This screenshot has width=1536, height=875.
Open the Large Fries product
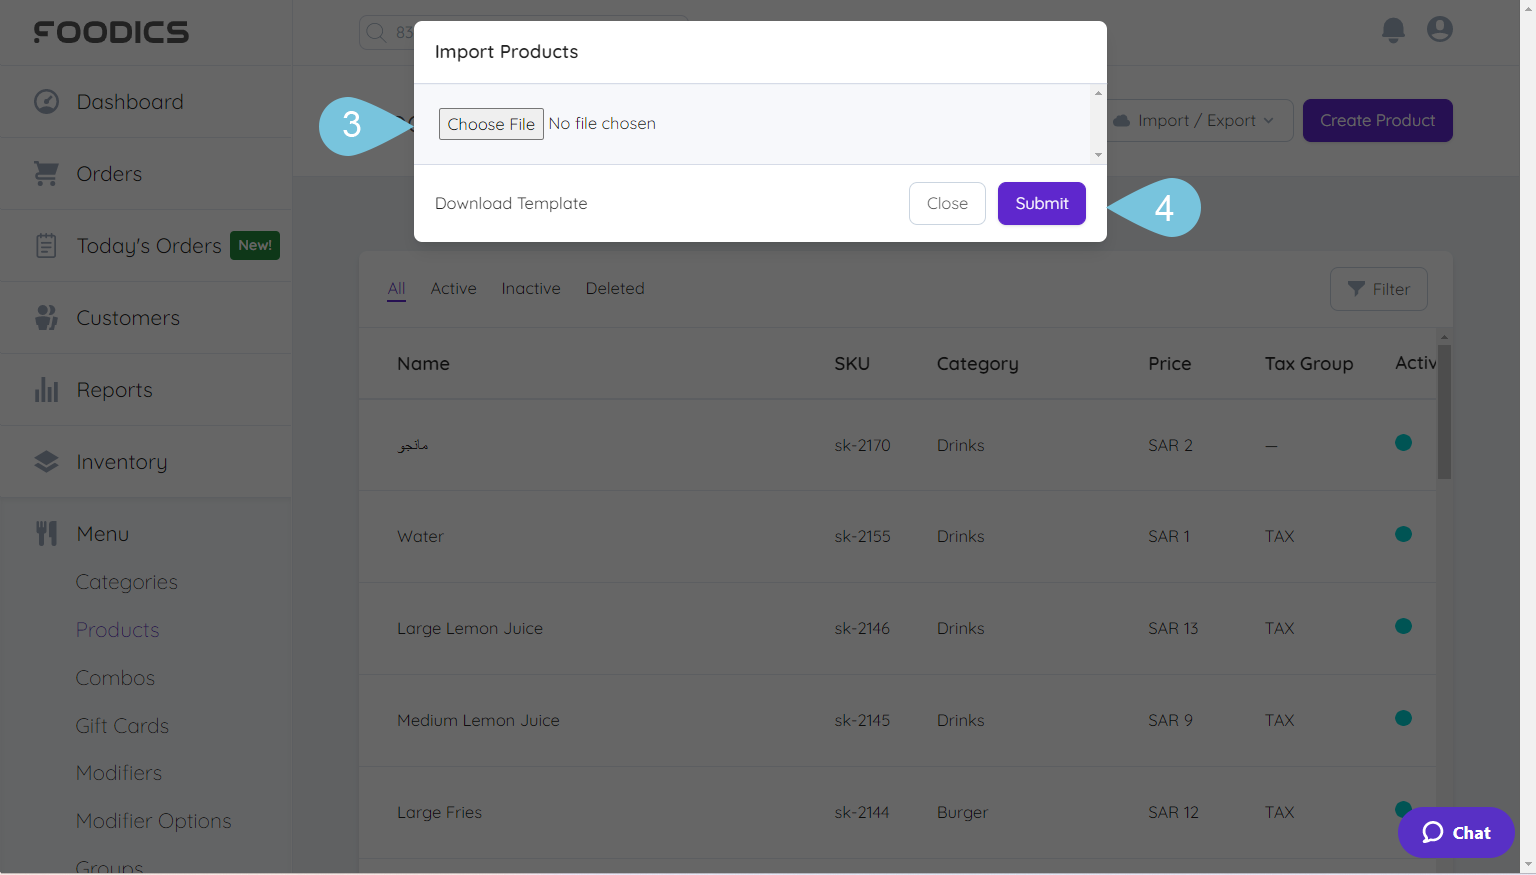pos(439,813)
